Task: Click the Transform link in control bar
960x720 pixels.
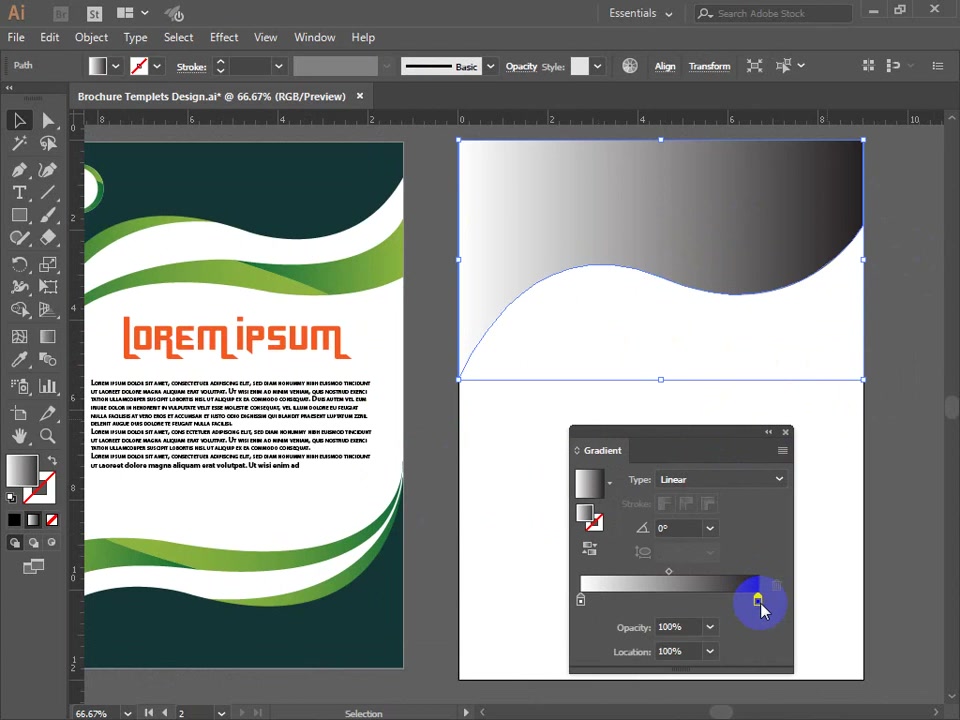Action: click(709, 66)
